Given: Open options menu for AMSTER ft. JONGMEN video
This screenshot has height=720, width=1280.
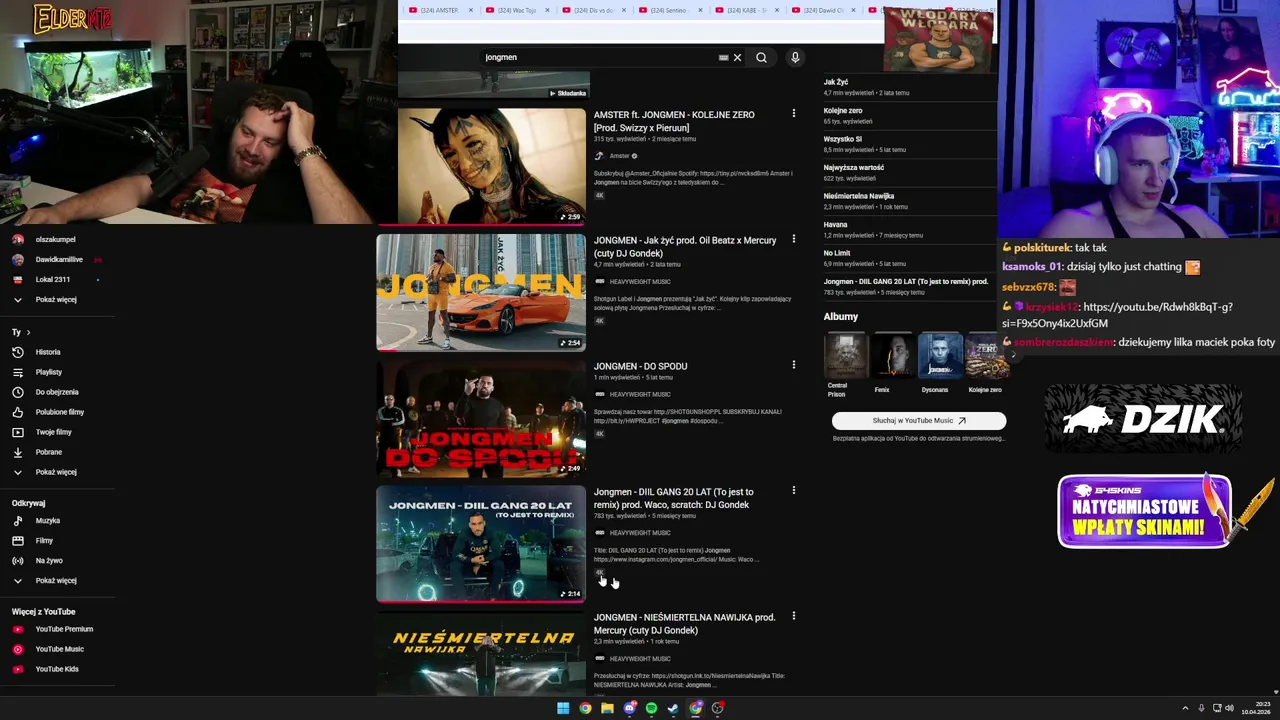Looking at the screenshot, I should (x=794, y=114).
